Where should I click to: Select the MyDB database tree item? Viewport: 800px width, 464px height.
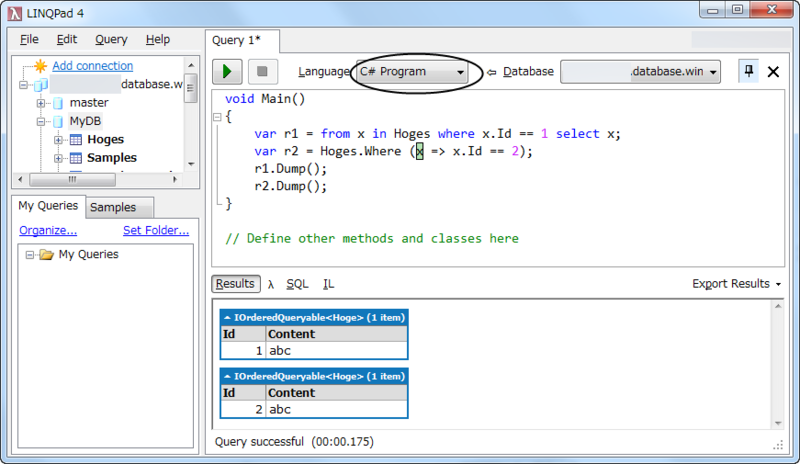[x=85, y=121]
